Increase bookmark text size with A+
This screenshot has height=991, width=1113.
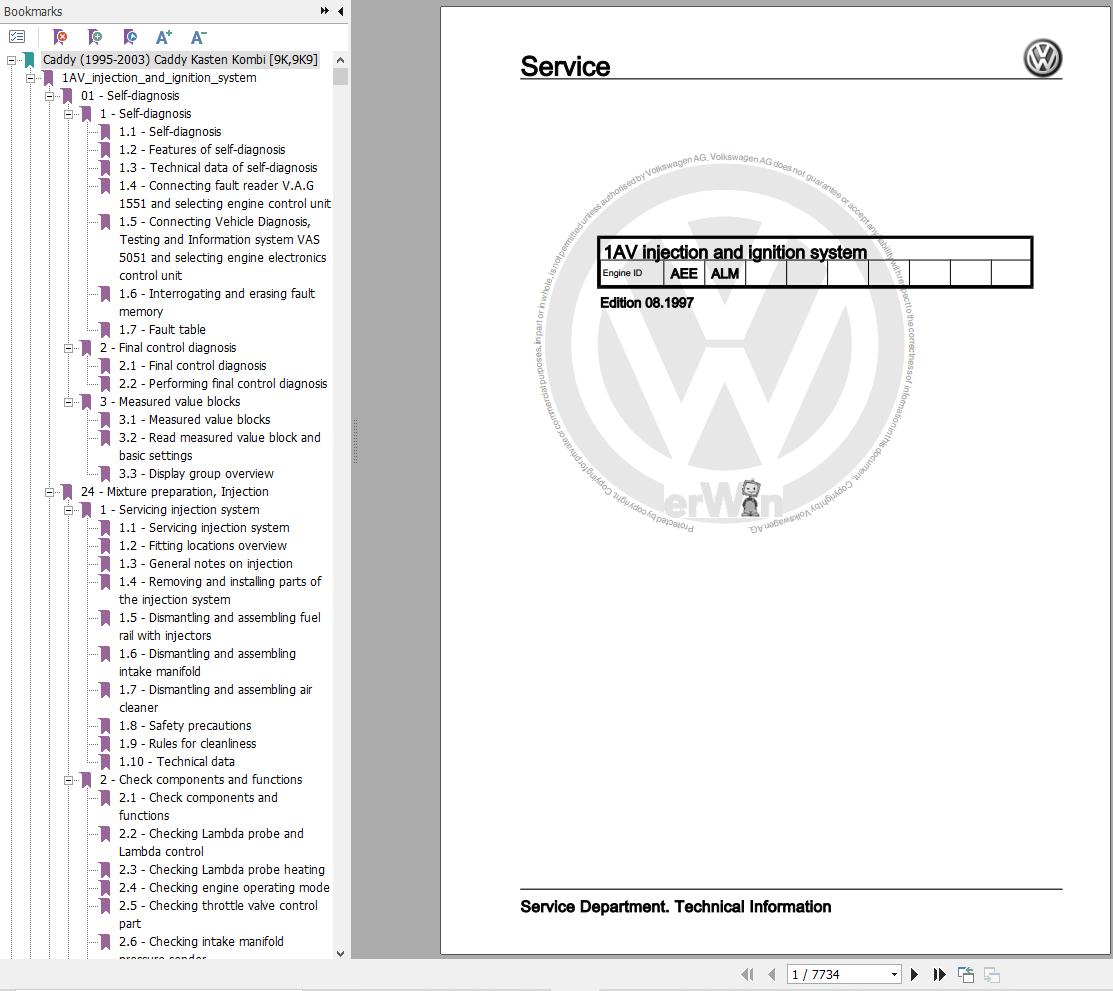(x=164, y=37)
